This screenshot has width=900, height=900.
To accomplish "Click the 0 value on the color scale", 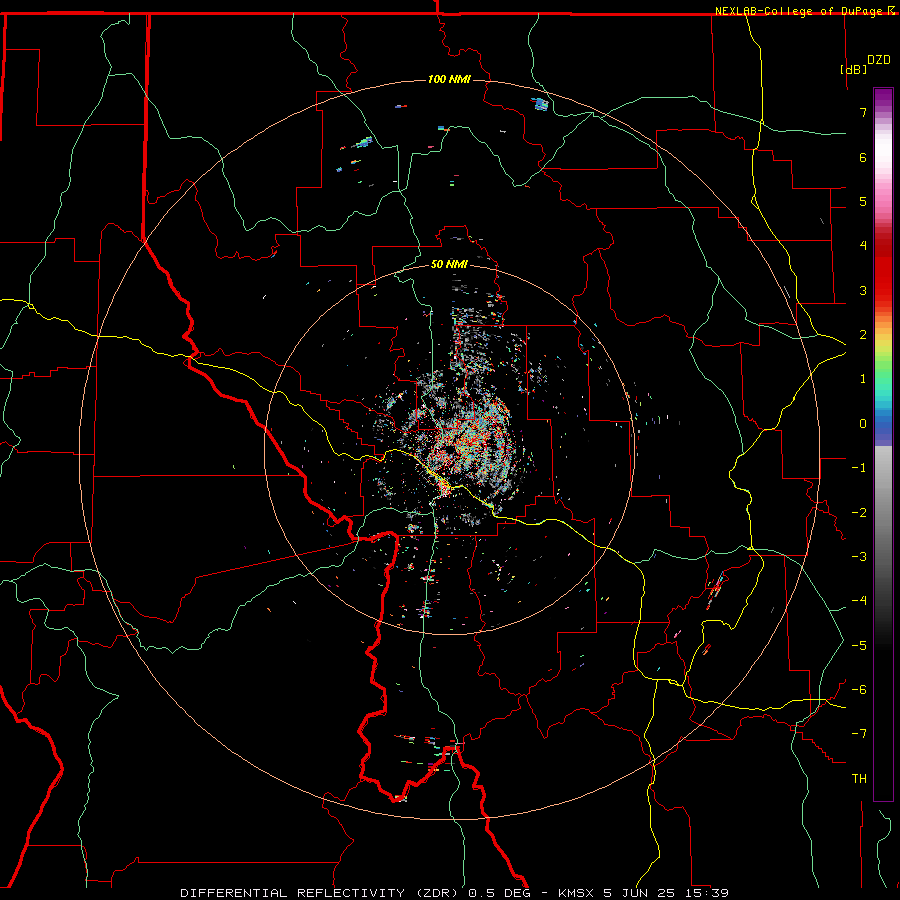I will (863, 424).
